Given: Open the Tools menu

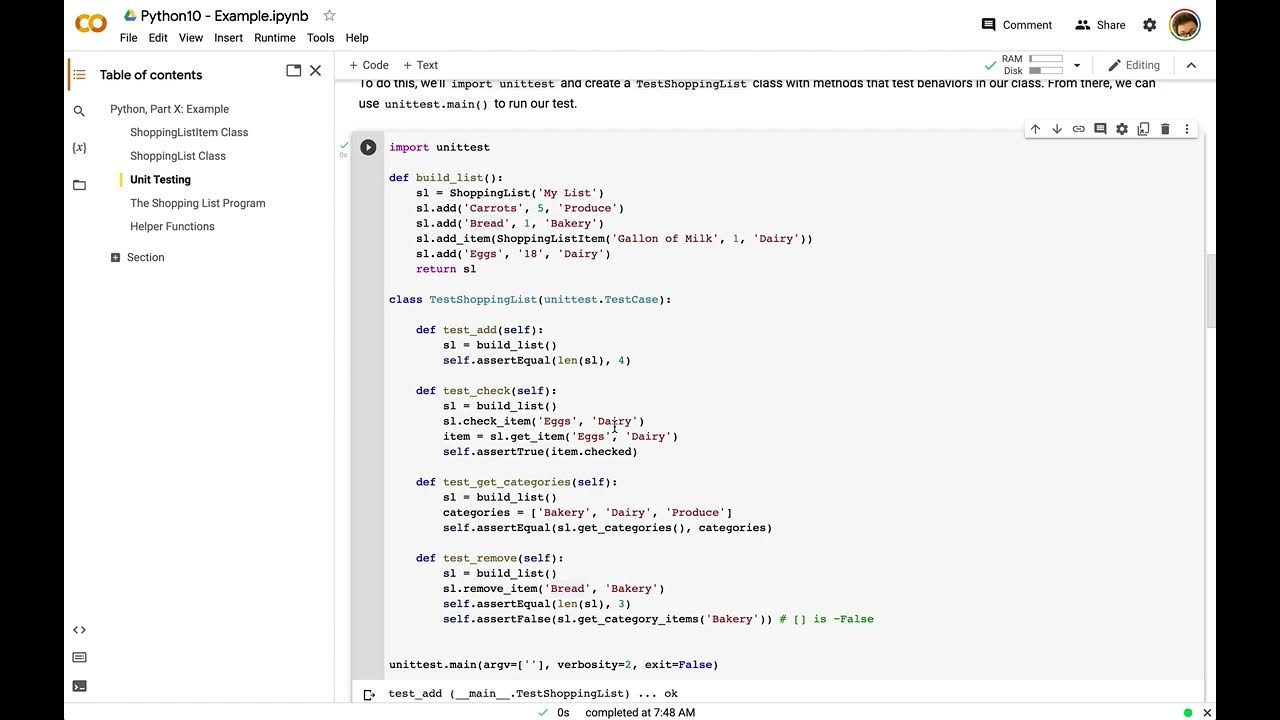Looking at the screenshot, I should (320, 38).
